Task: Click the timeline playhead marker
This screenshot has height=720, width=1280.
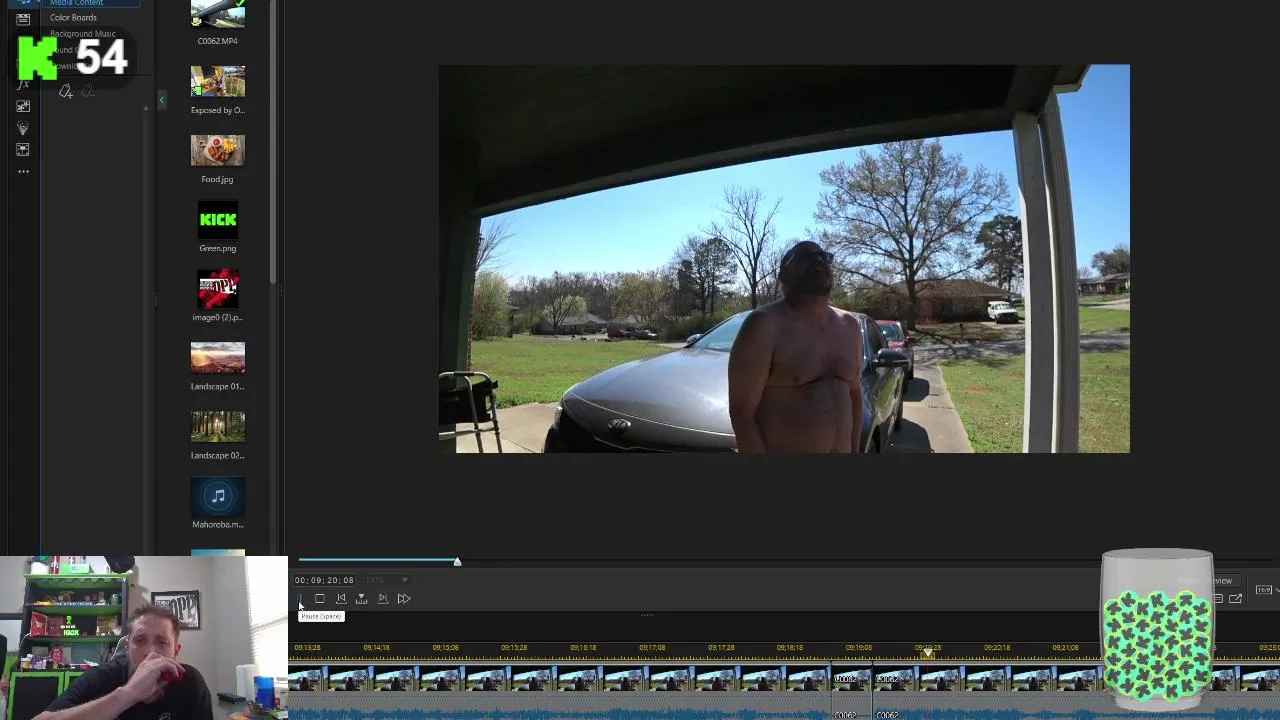Action: click(927, 654)
